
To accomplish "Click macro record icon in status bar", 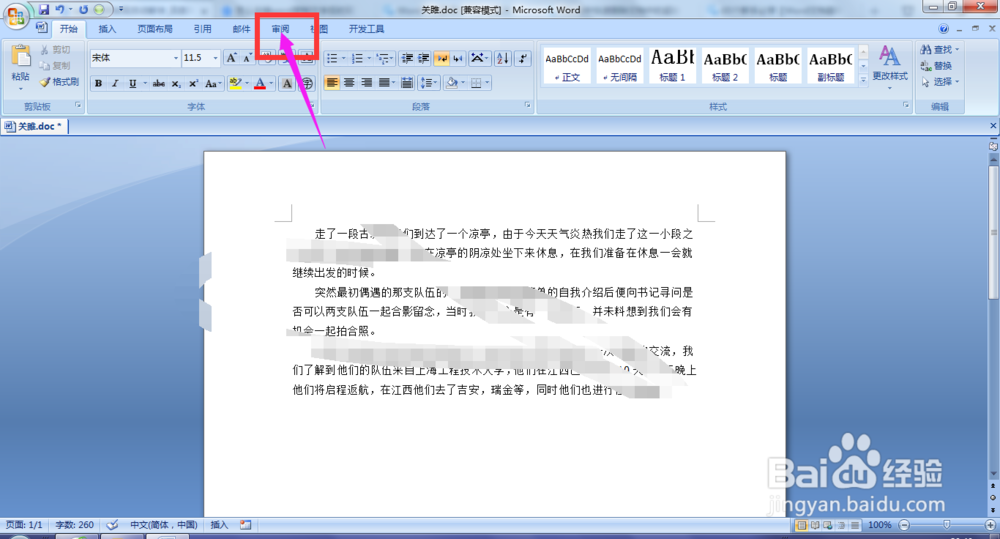I will click(x=246, y=525).
